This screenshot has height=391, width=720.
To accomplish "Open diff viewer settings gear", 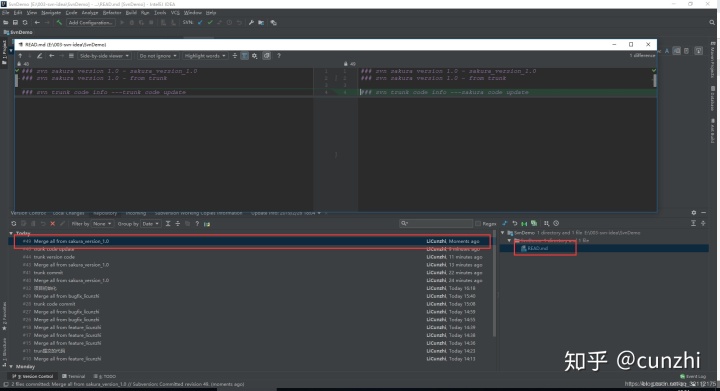I will click(x=254, y=56).
